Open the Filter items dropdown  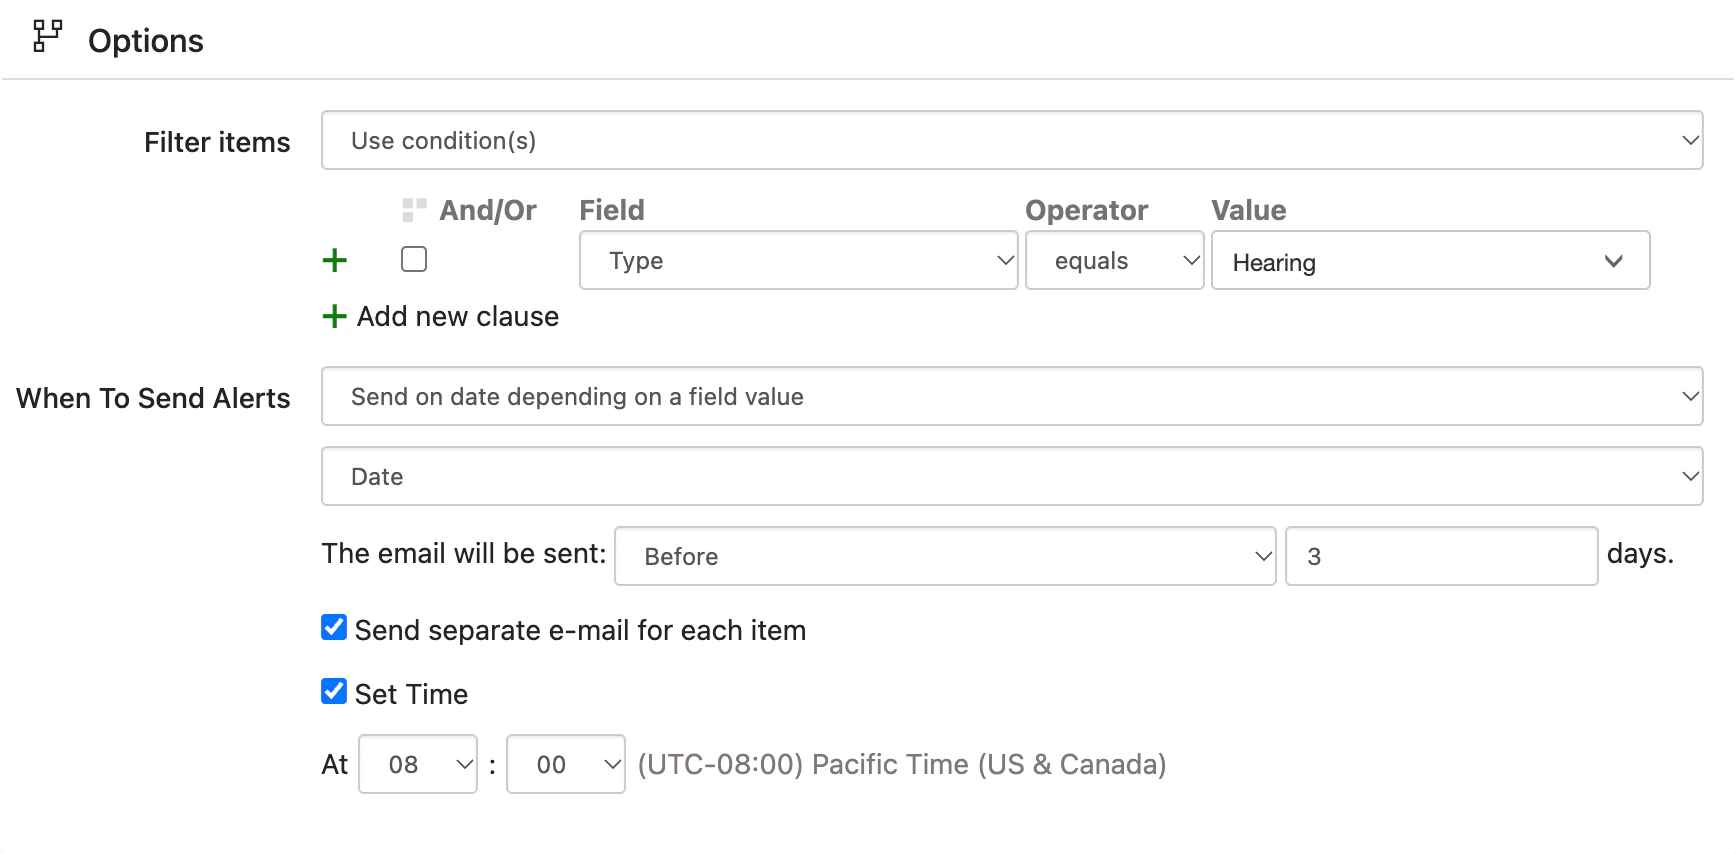[1012, 140]
